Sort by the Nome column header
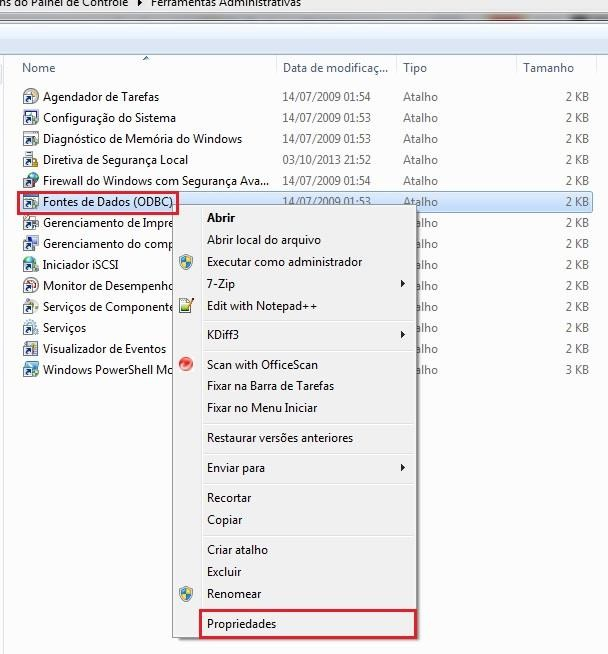Image resolution: width=608 pixels, height=654 pixels. coord(38,68)
